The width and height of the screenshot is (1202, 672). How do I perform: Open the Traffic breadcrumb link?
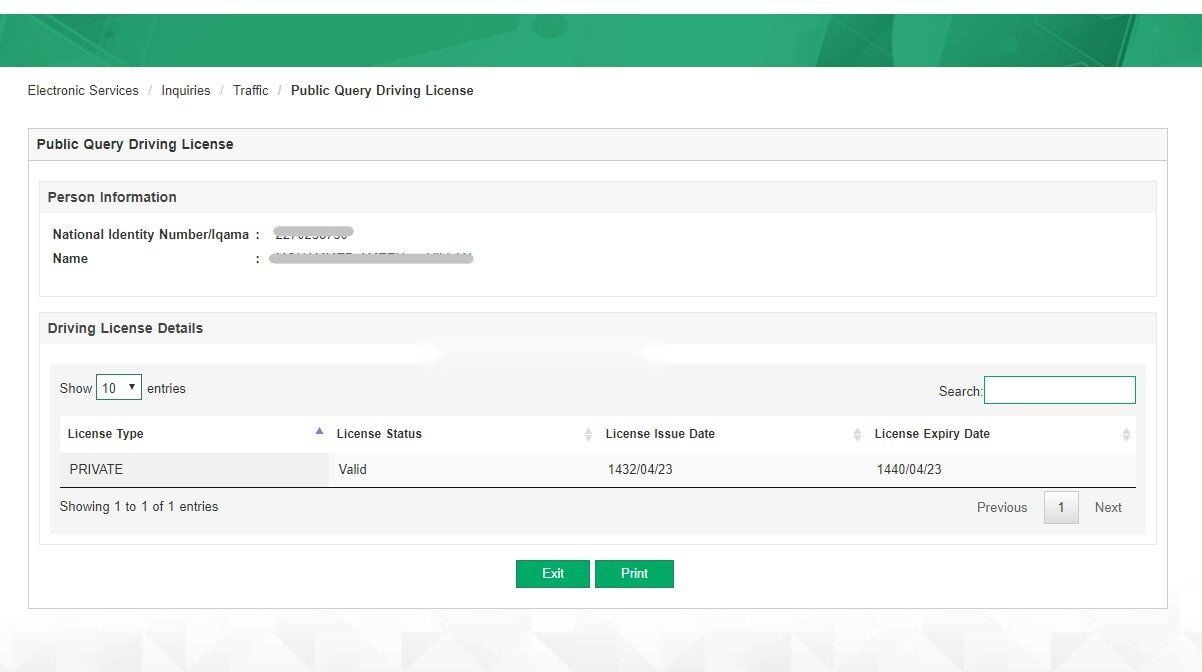pyautogui.click(x=251, y=90)
